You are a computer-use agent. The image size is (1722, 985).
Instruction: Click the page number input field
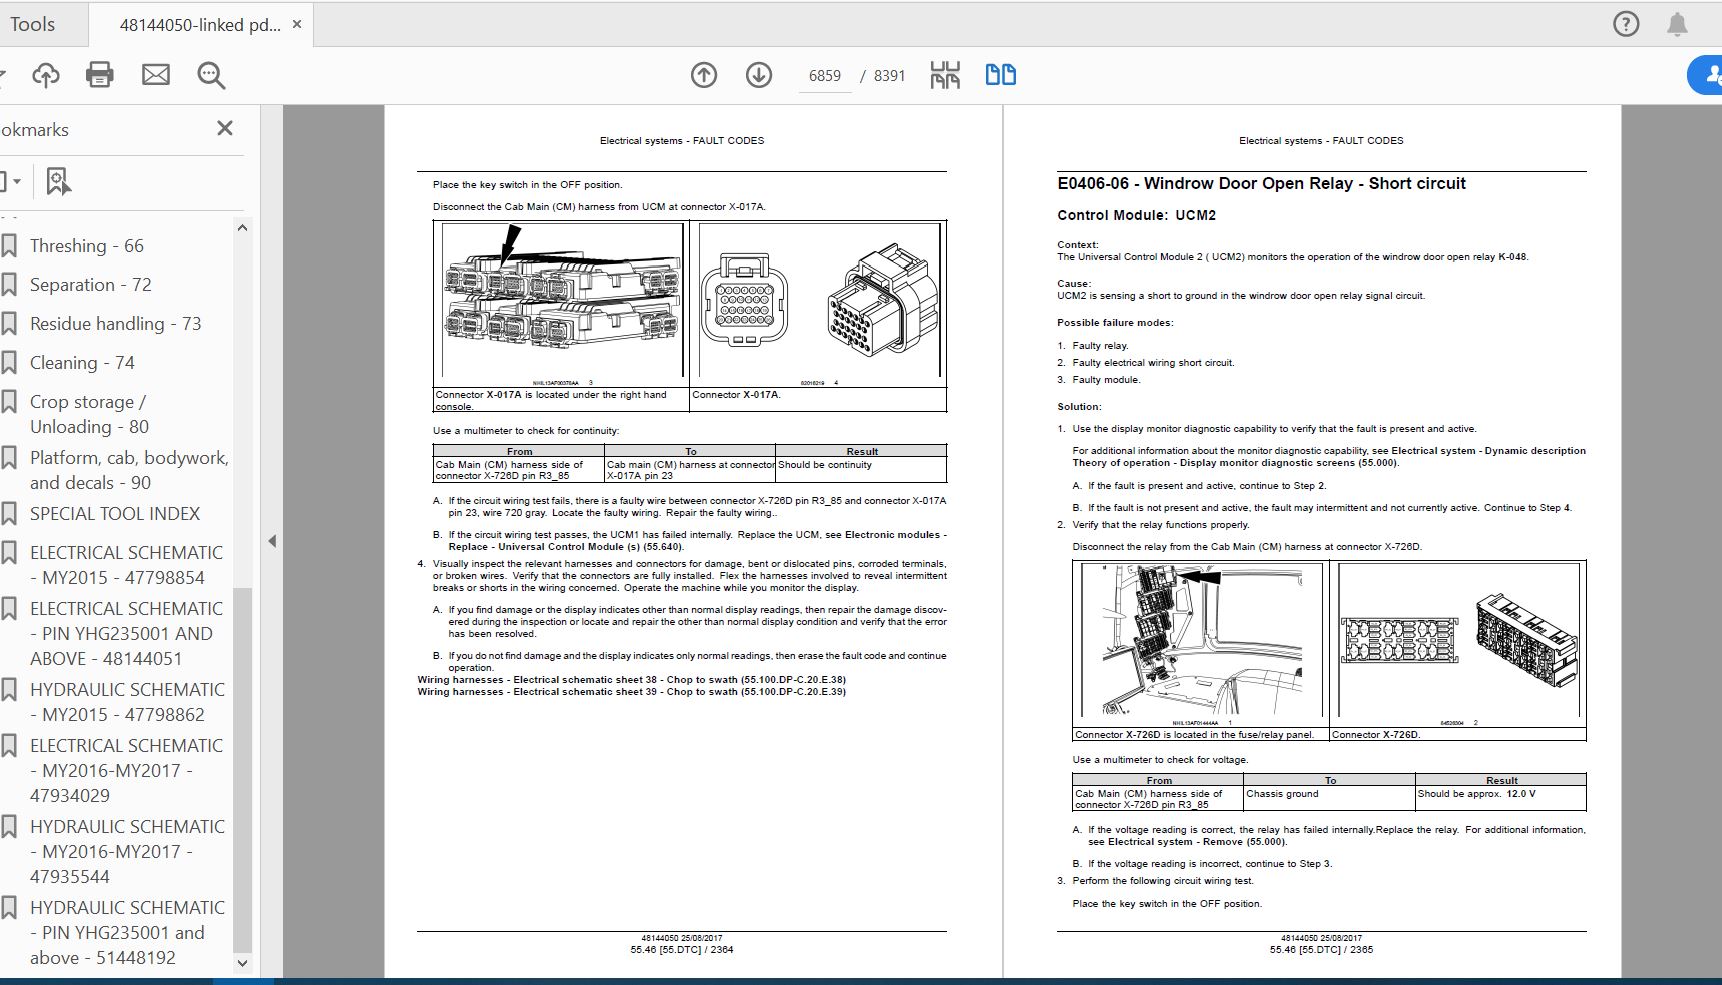coord(824,76)
